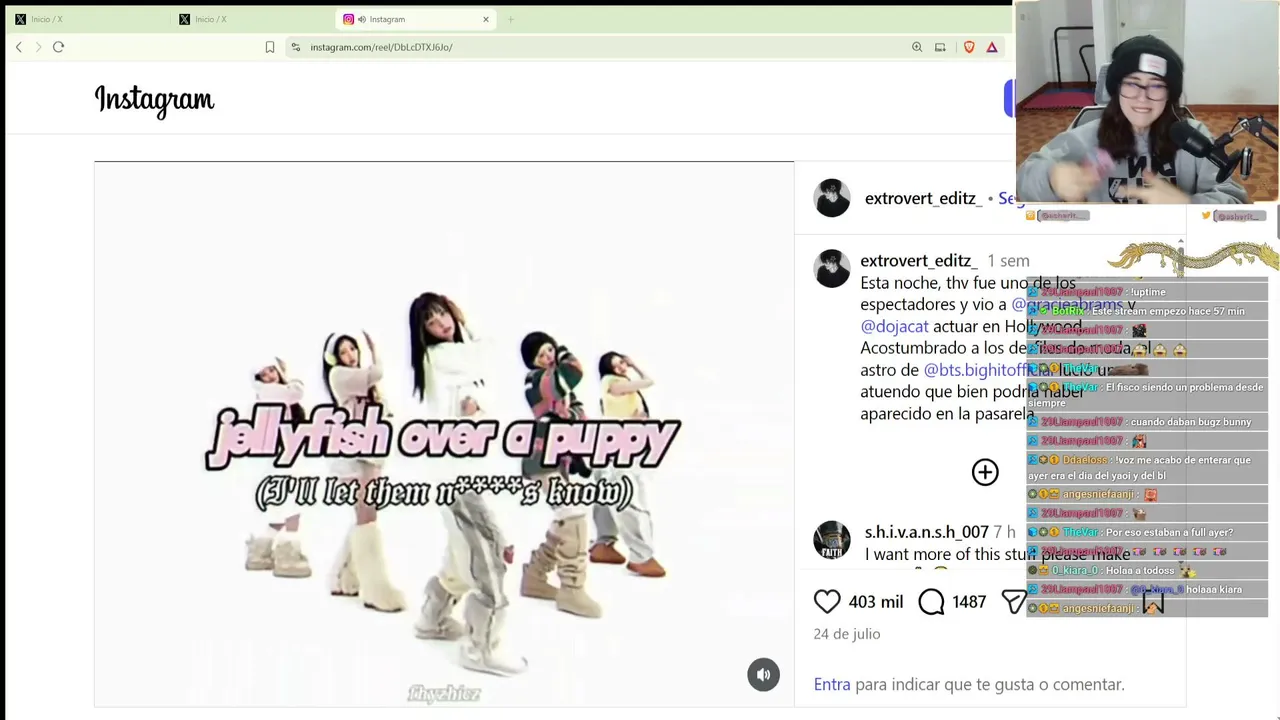1280x720 pixels.
Task: Open a new browser tab
Action: [510, 19]
